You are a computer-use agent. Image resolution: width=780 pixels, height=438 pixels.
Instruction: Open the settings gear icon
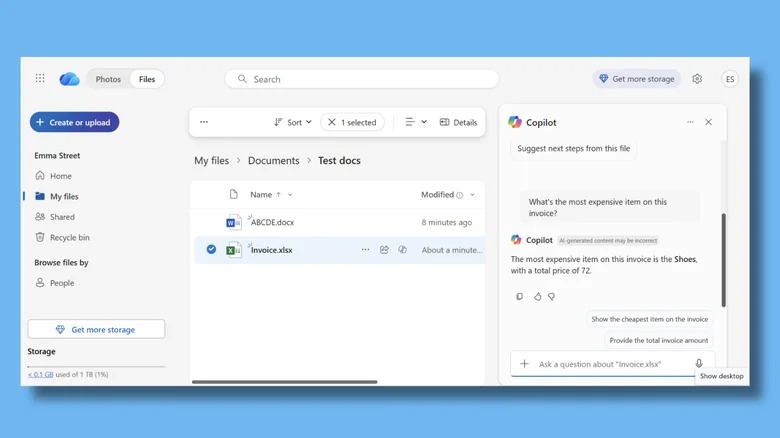point(697,79)
